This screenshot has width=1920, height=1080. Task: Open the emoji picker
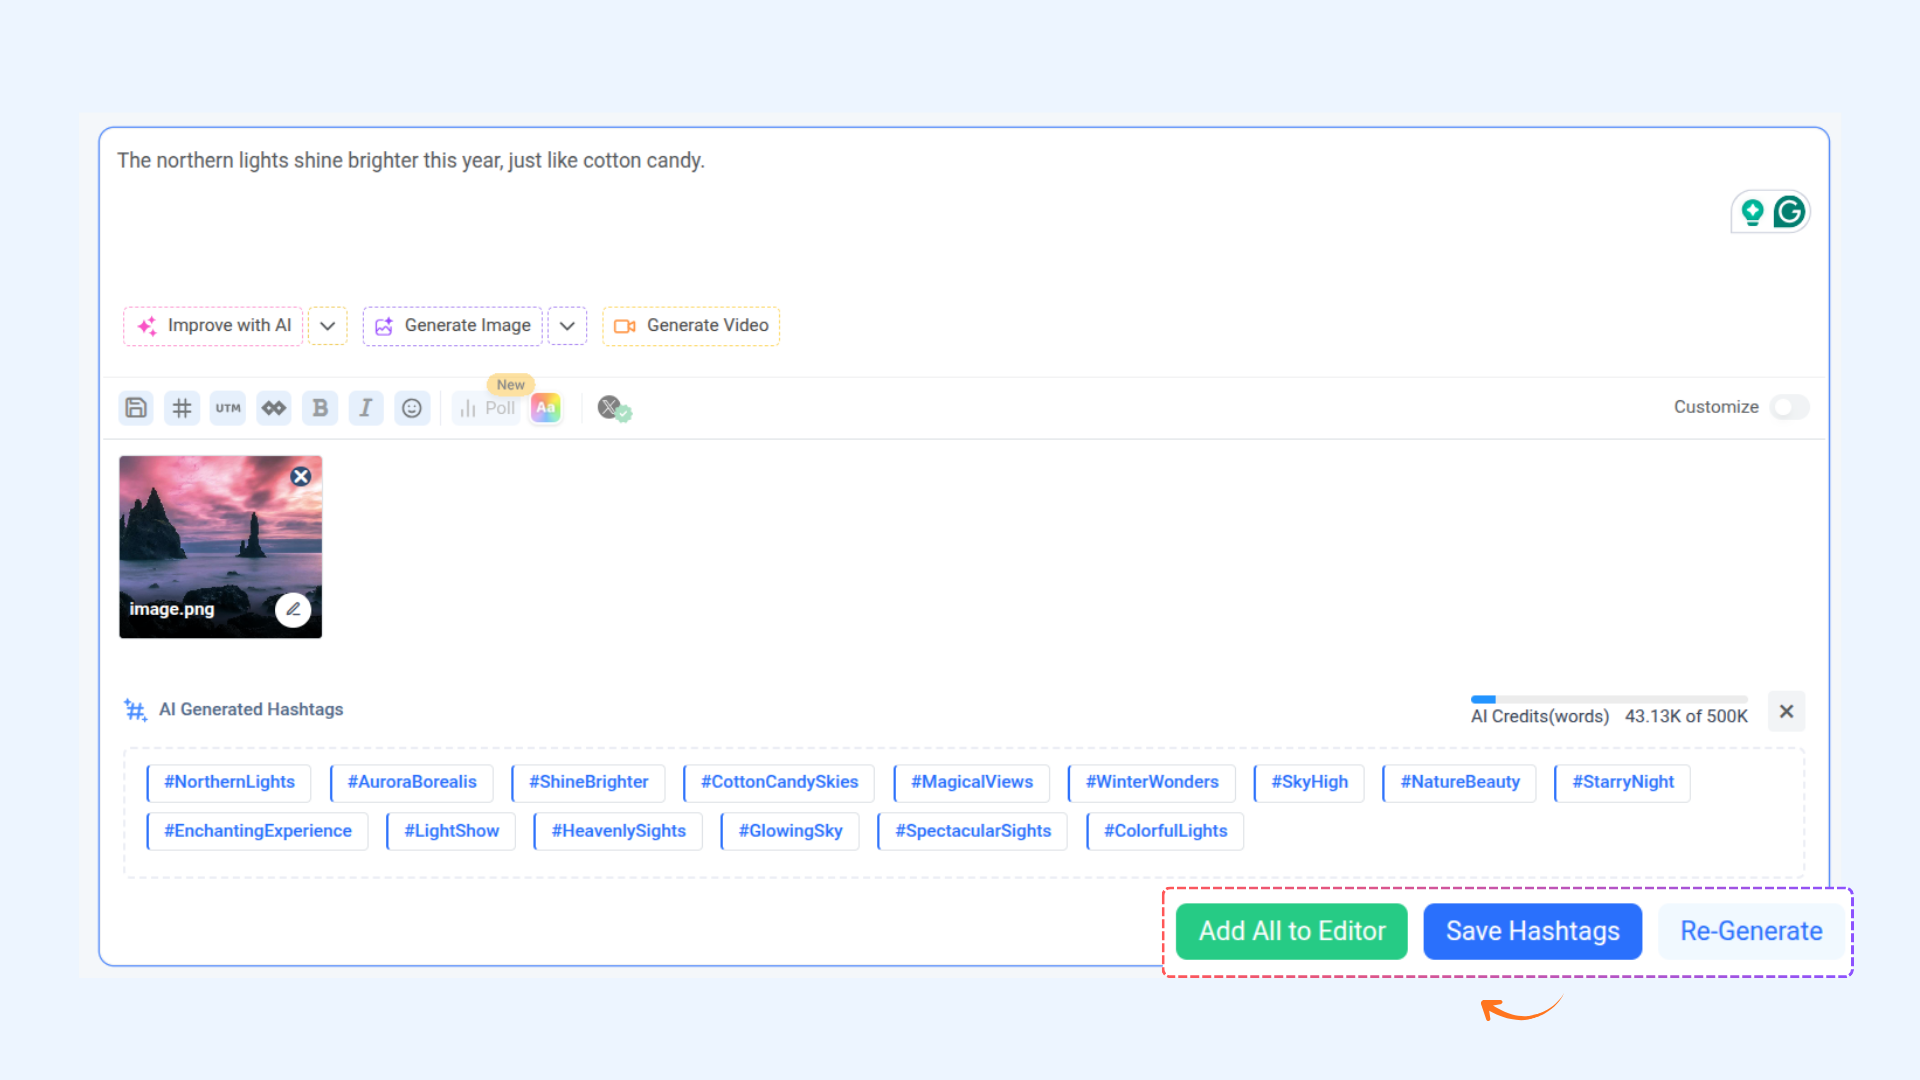click(x=412, y=408)
